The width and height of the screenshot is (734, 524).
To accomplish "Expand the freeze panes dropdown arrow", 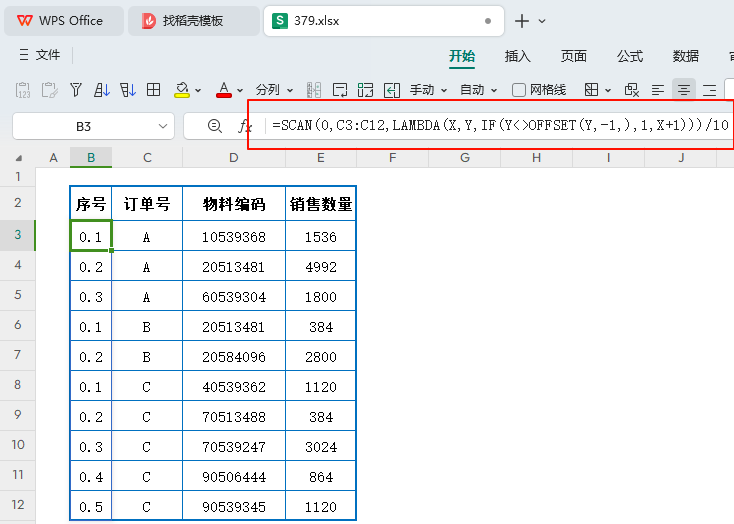I will coord(608,90).
